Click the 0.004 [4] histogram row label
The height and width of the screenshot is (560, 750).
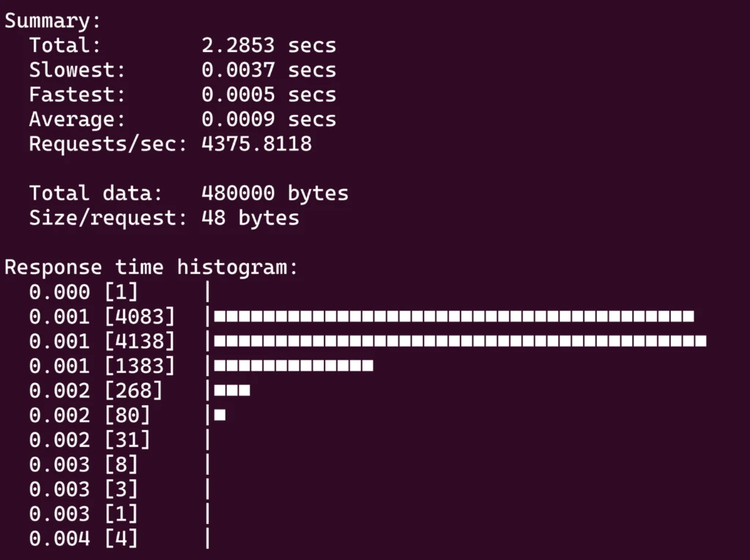pos(84,538)
